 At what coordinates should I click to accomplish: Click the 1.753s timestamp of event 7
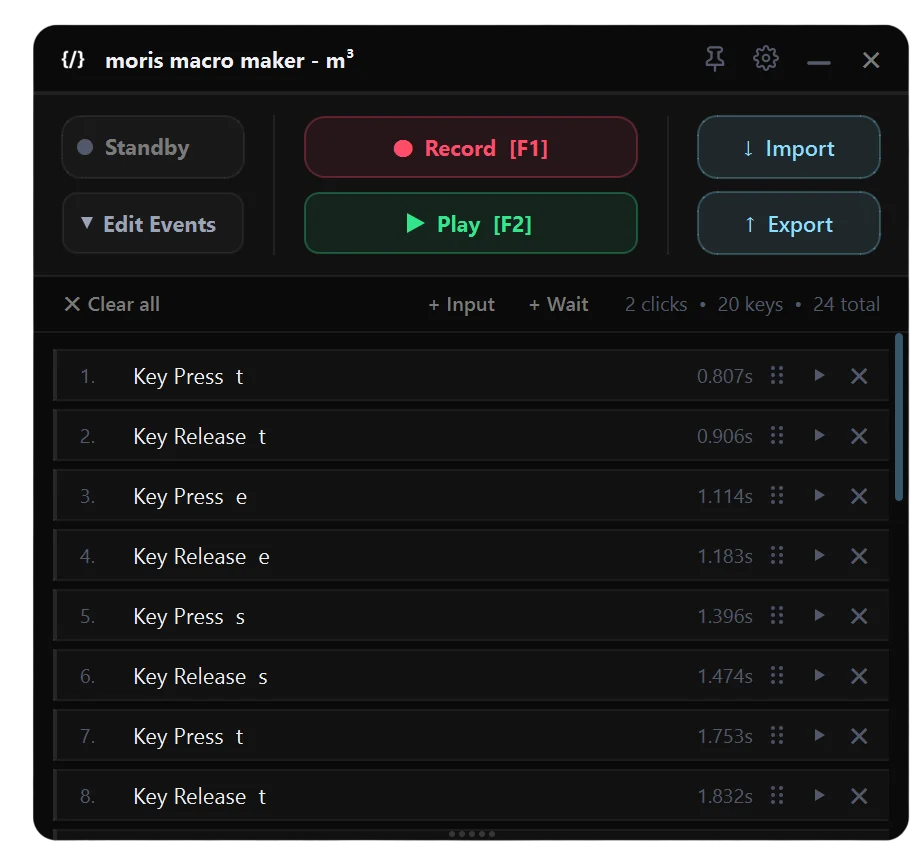click(x=725, y=736)
